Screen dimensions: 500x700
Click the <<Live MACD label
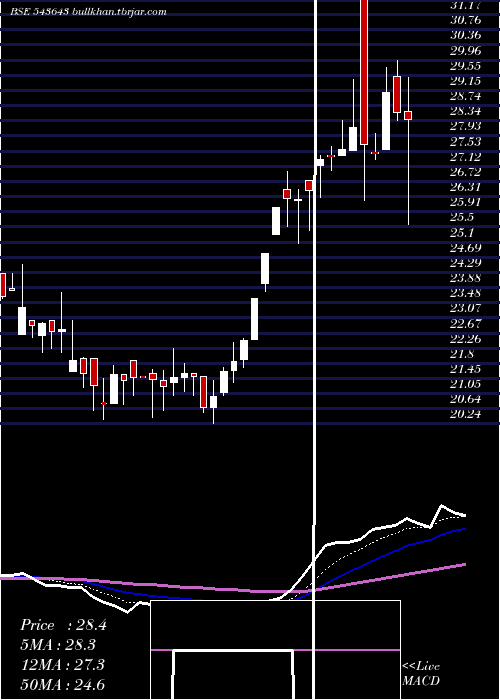421,673
